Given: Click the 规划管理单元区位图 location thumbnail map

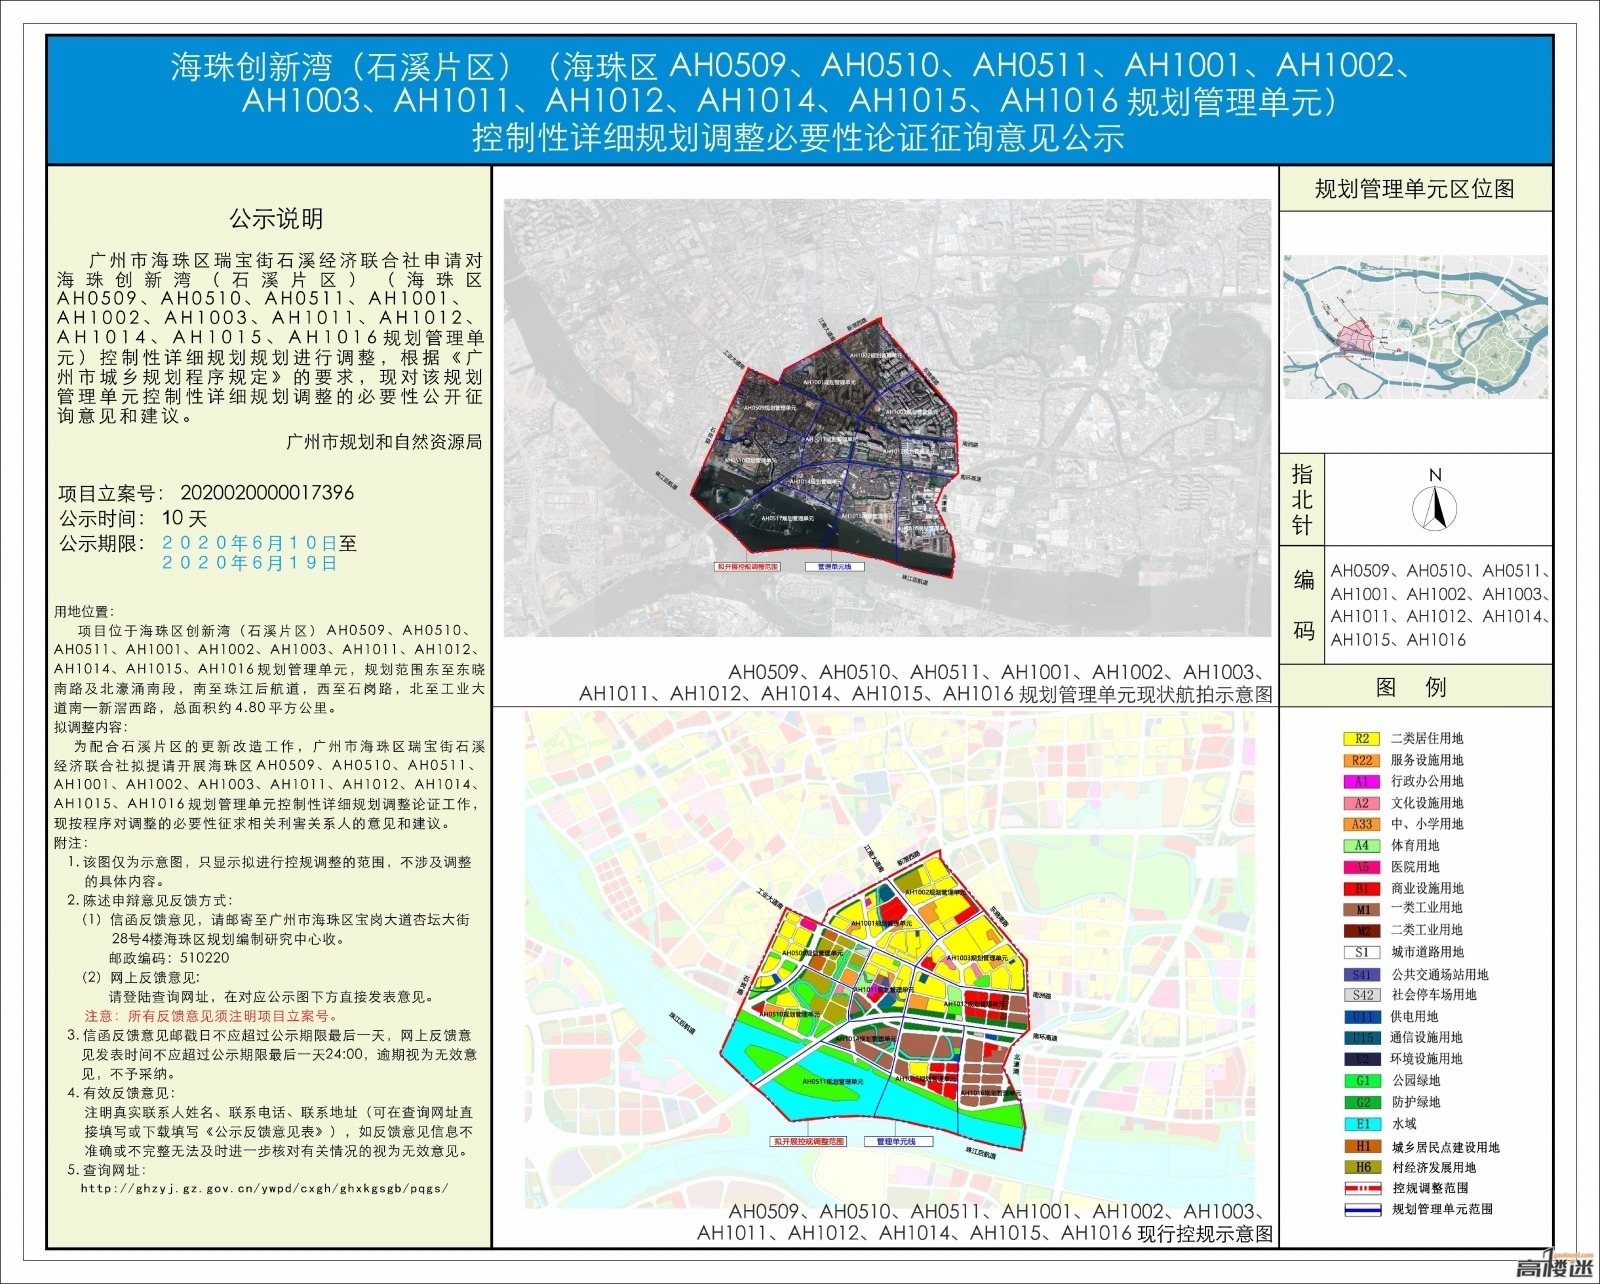Looking at the screenshot, I should 1415,327.
